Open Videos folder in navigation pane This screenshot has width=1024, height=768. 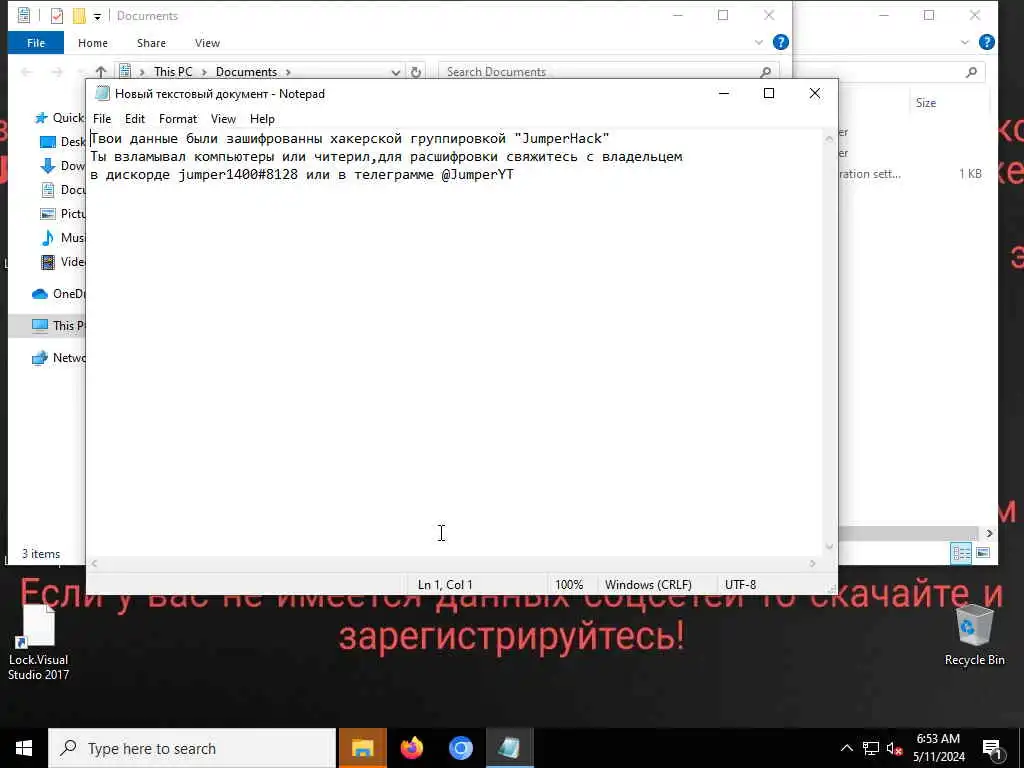click(x=63, y=262)
